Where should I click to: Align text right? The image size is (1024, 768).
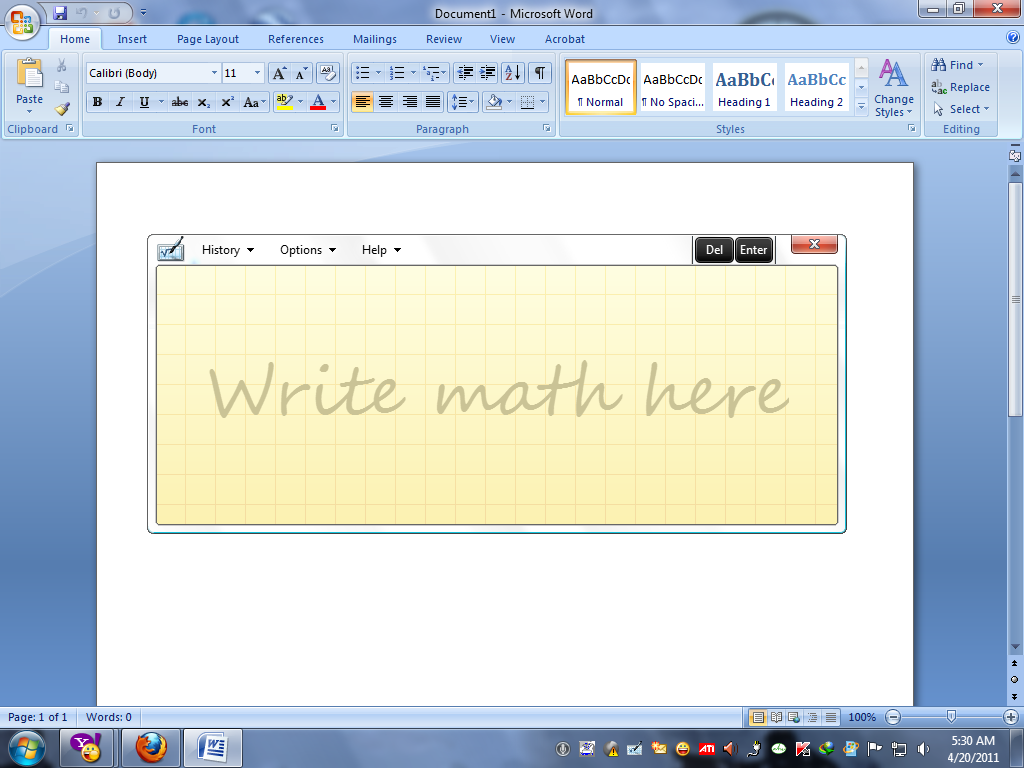[x=409, y=102]
